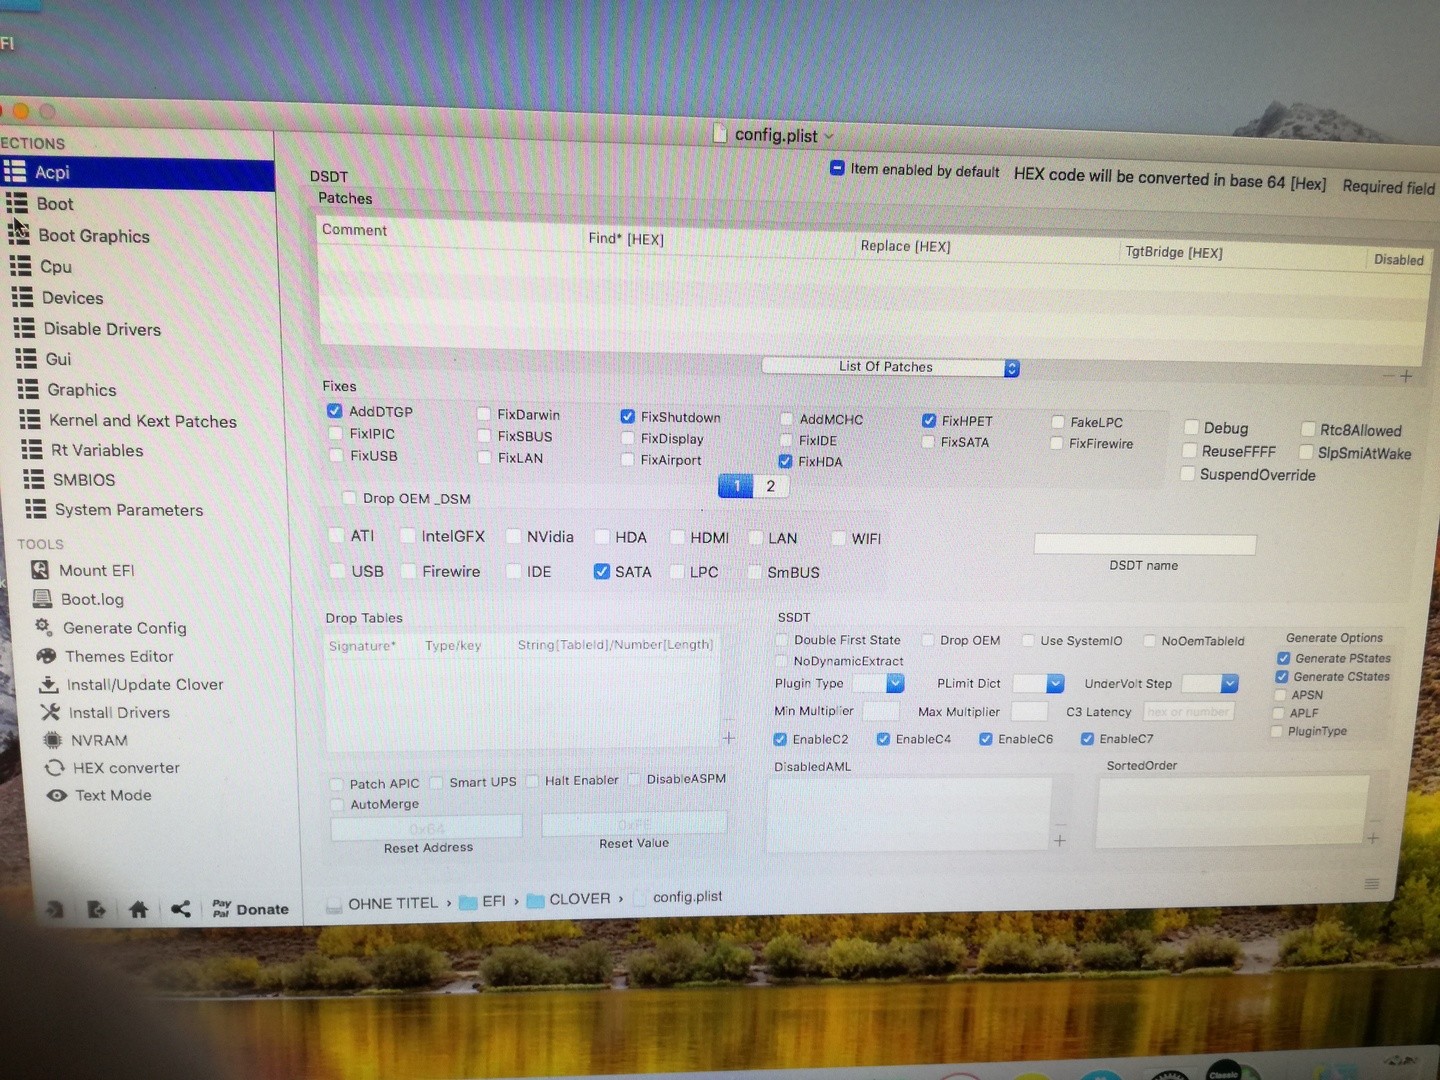Switch to fixes page 1
The height and width of the screenshot is (1080, 1440).
point(736,486)
